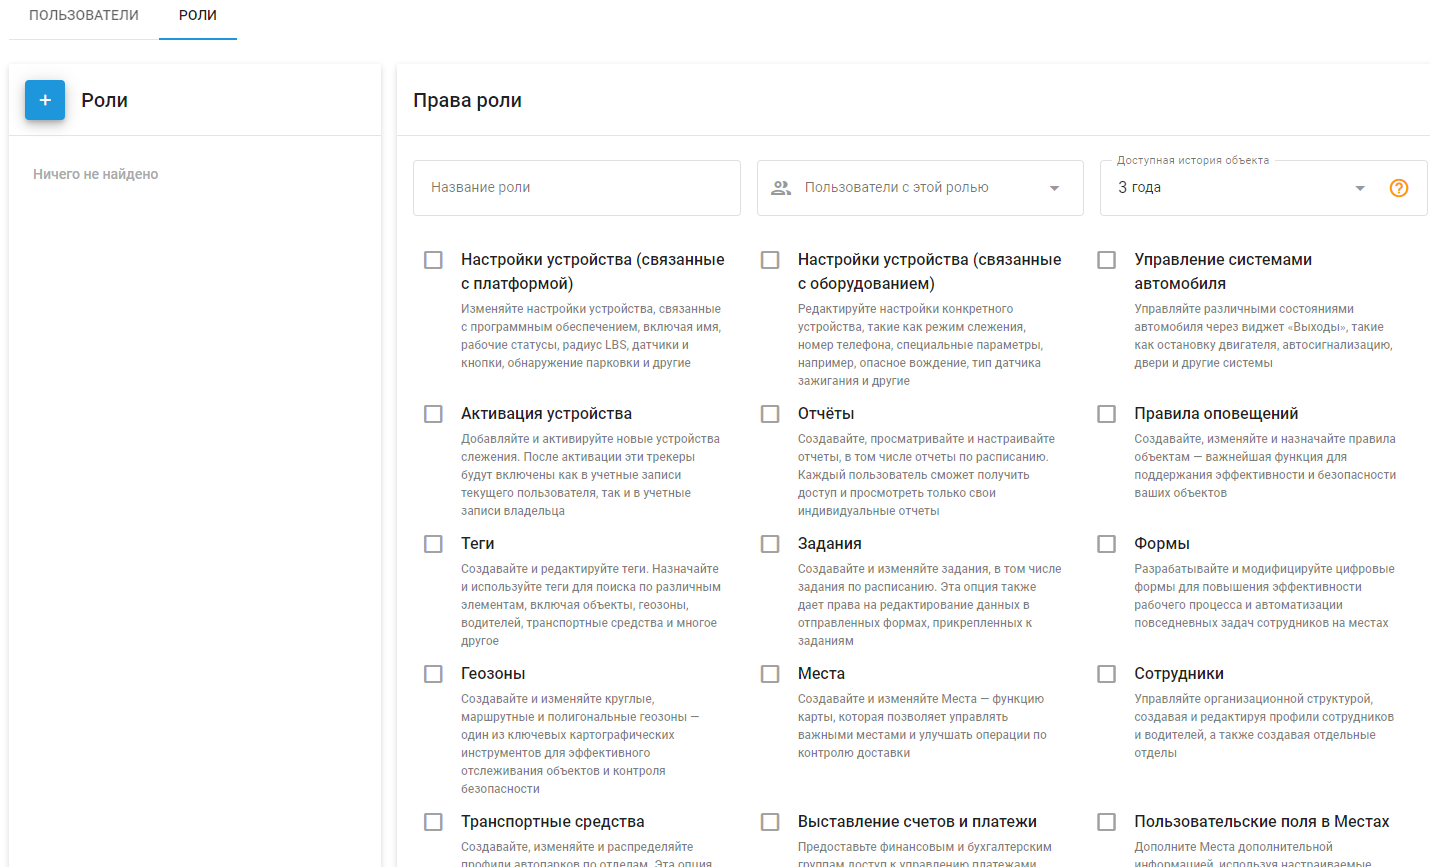Click the users icon in role users field
Screen dimensions: 1430x867
pos(782,188)
